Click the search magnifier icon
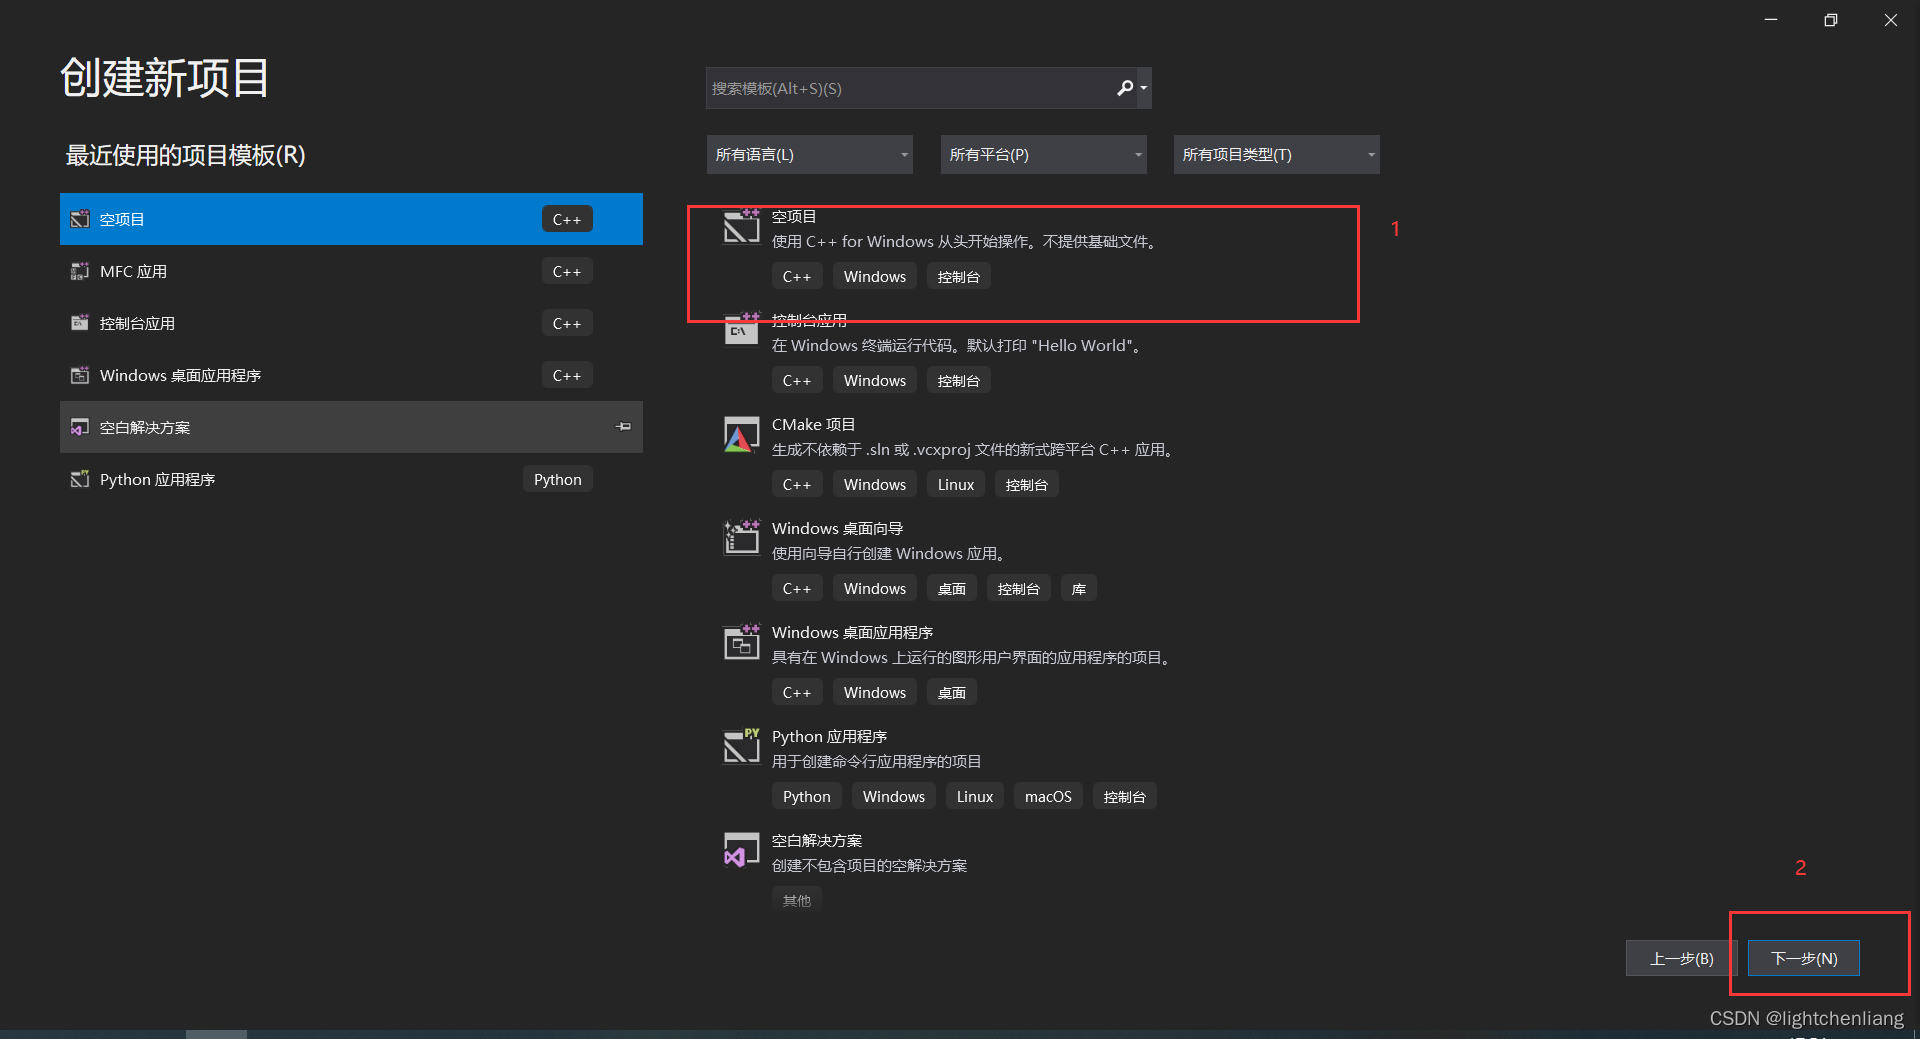The width and height of the screenshot is (1920, 1039). [x=1125, y=88]
